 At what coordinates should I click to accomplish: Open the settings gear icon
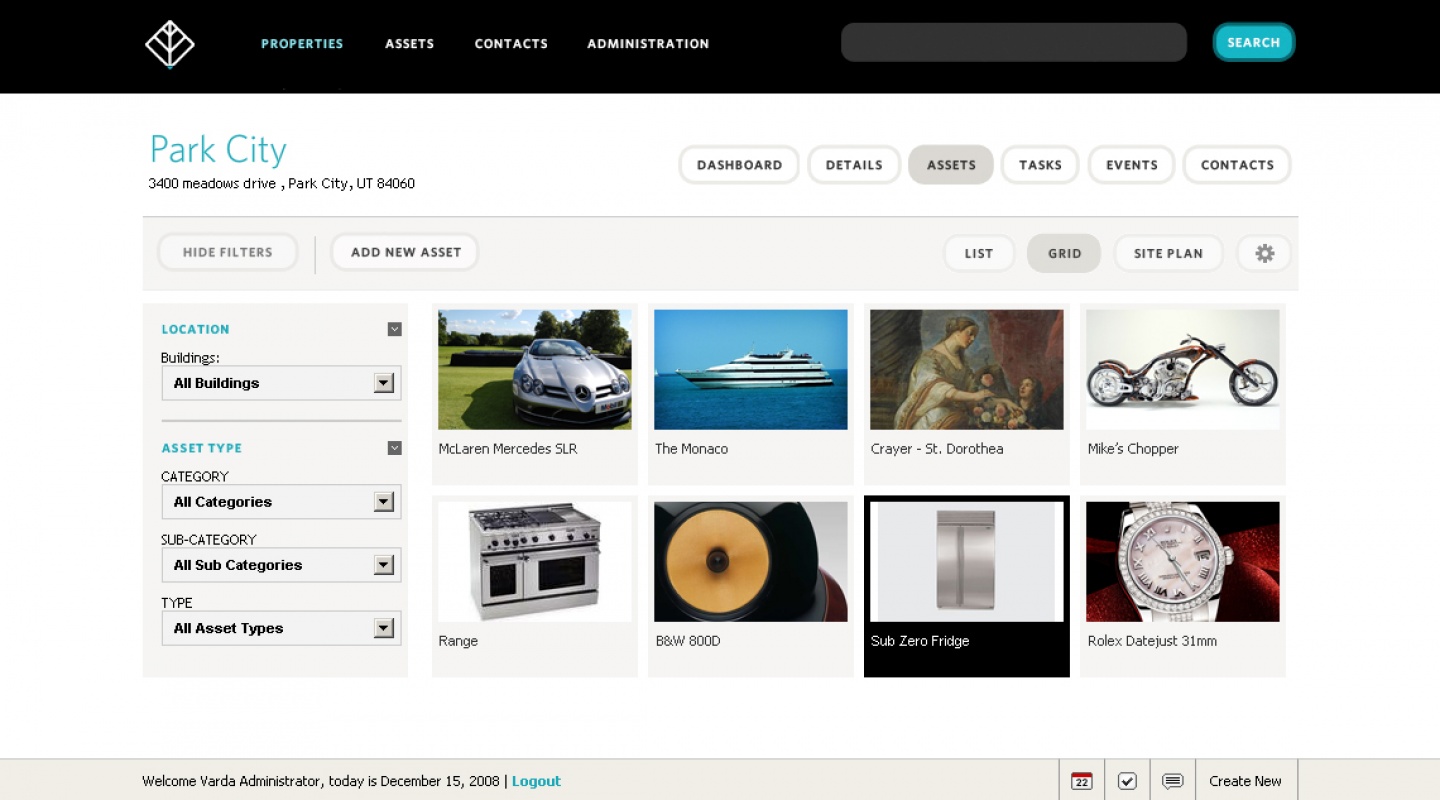coord(1264,253)
